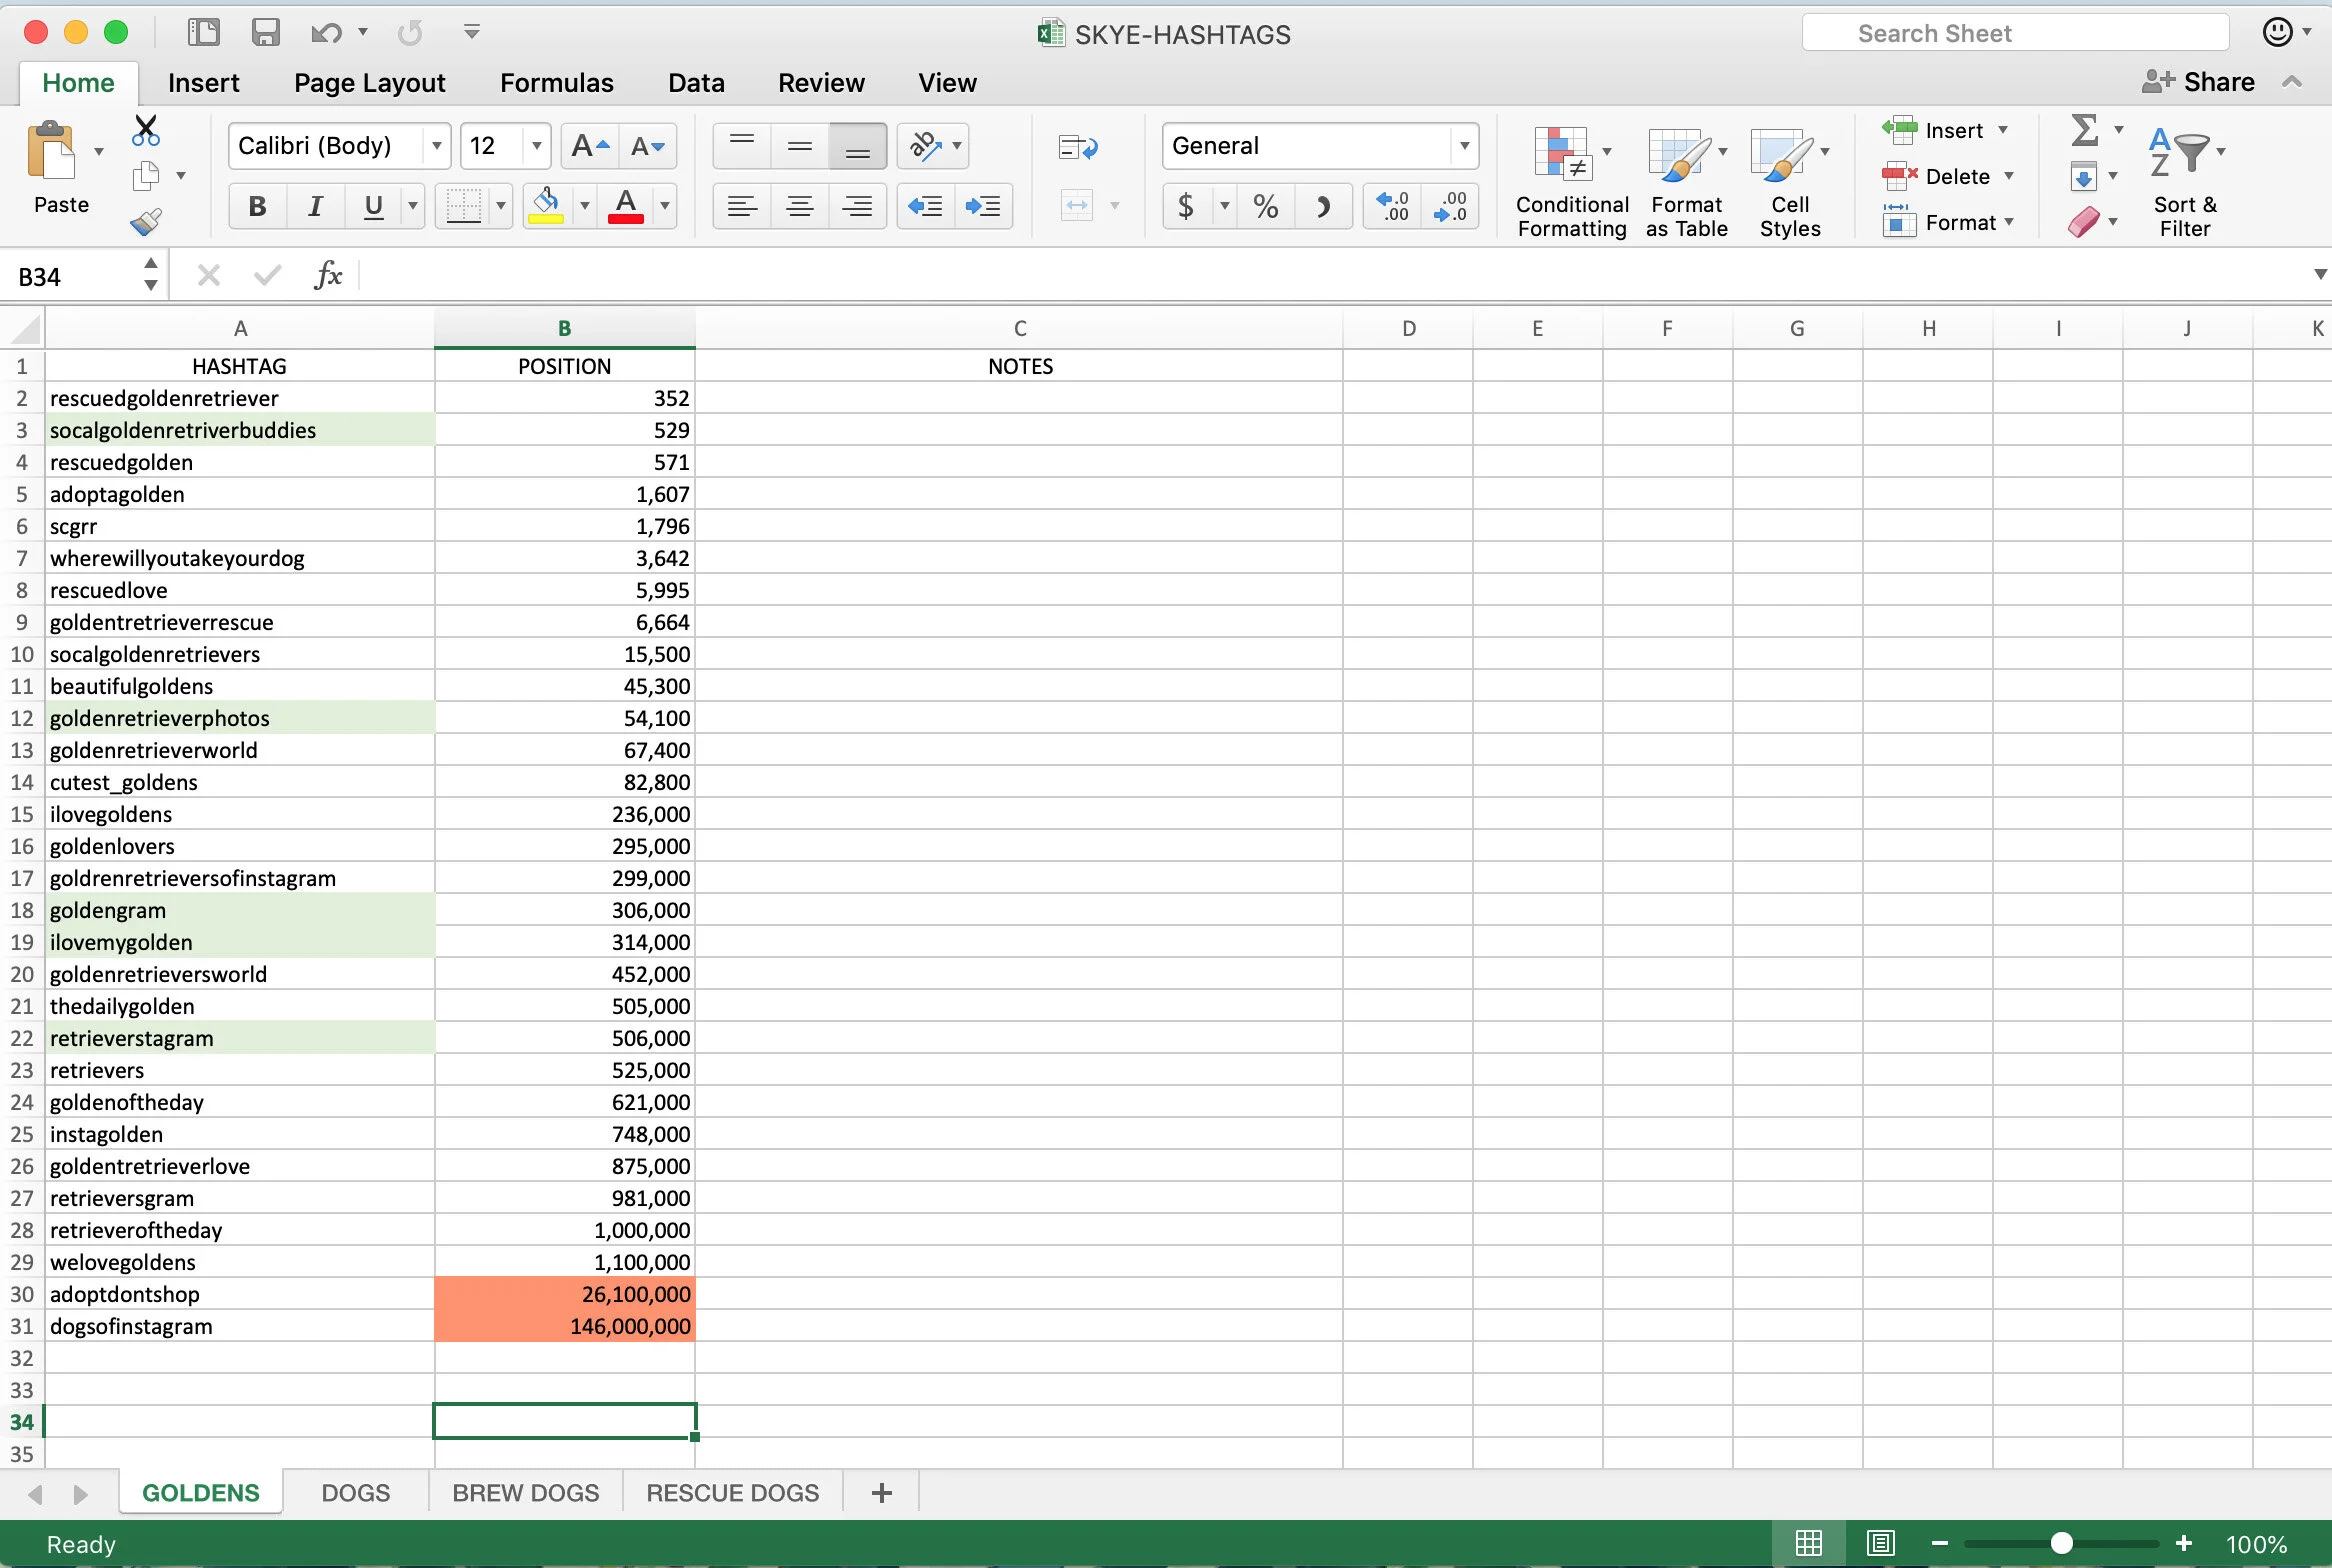
Task: Center text horizontally
Action: pyautogui.click(x=800, y=206)
